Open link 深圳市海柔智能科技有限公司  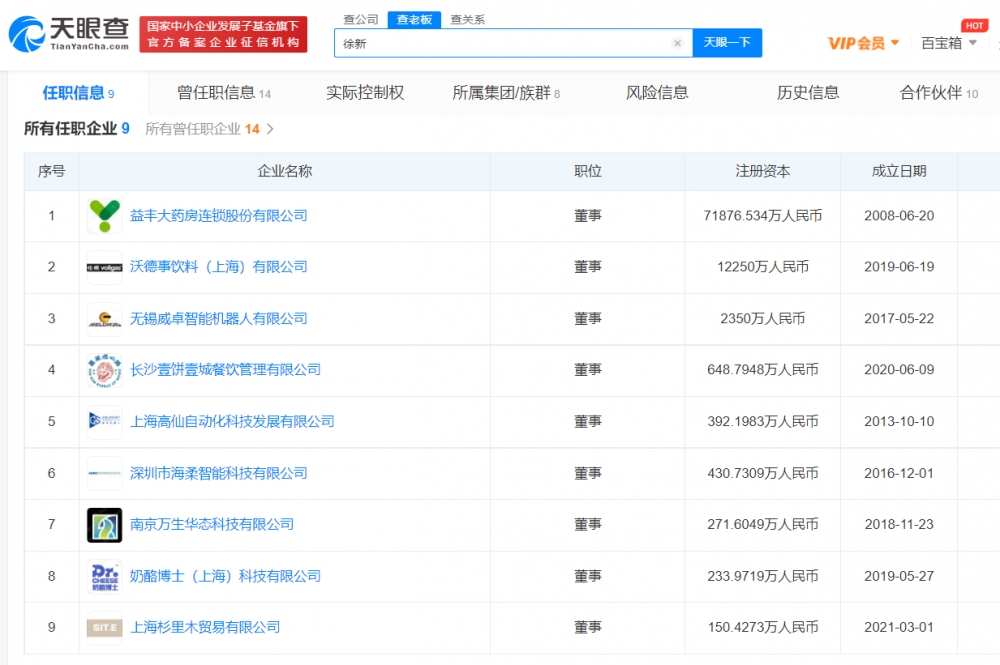pyautogui.click(x=219, y=473)
